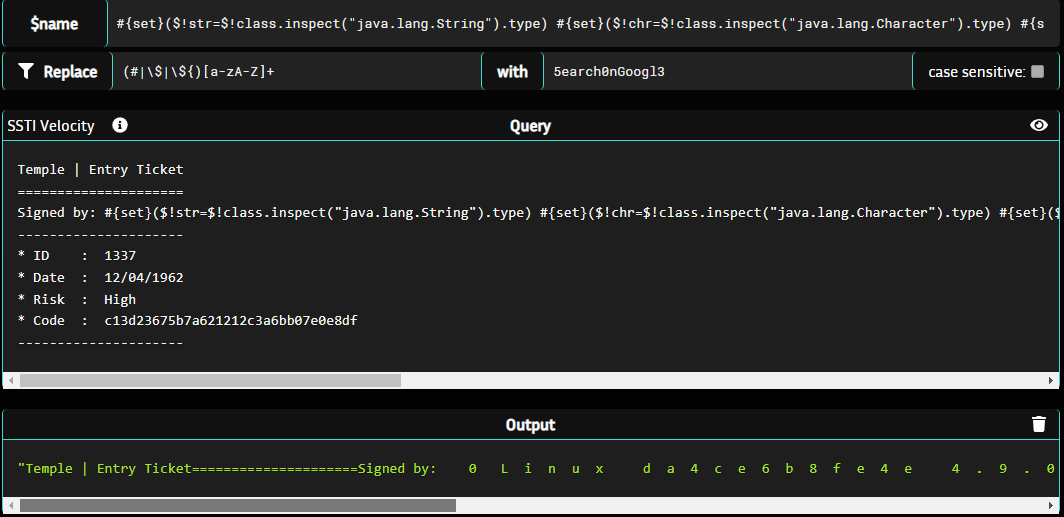The image size is (1064, 517).
Task: Click the regex pattern field after Replace
Action: [x=296, y=72]
